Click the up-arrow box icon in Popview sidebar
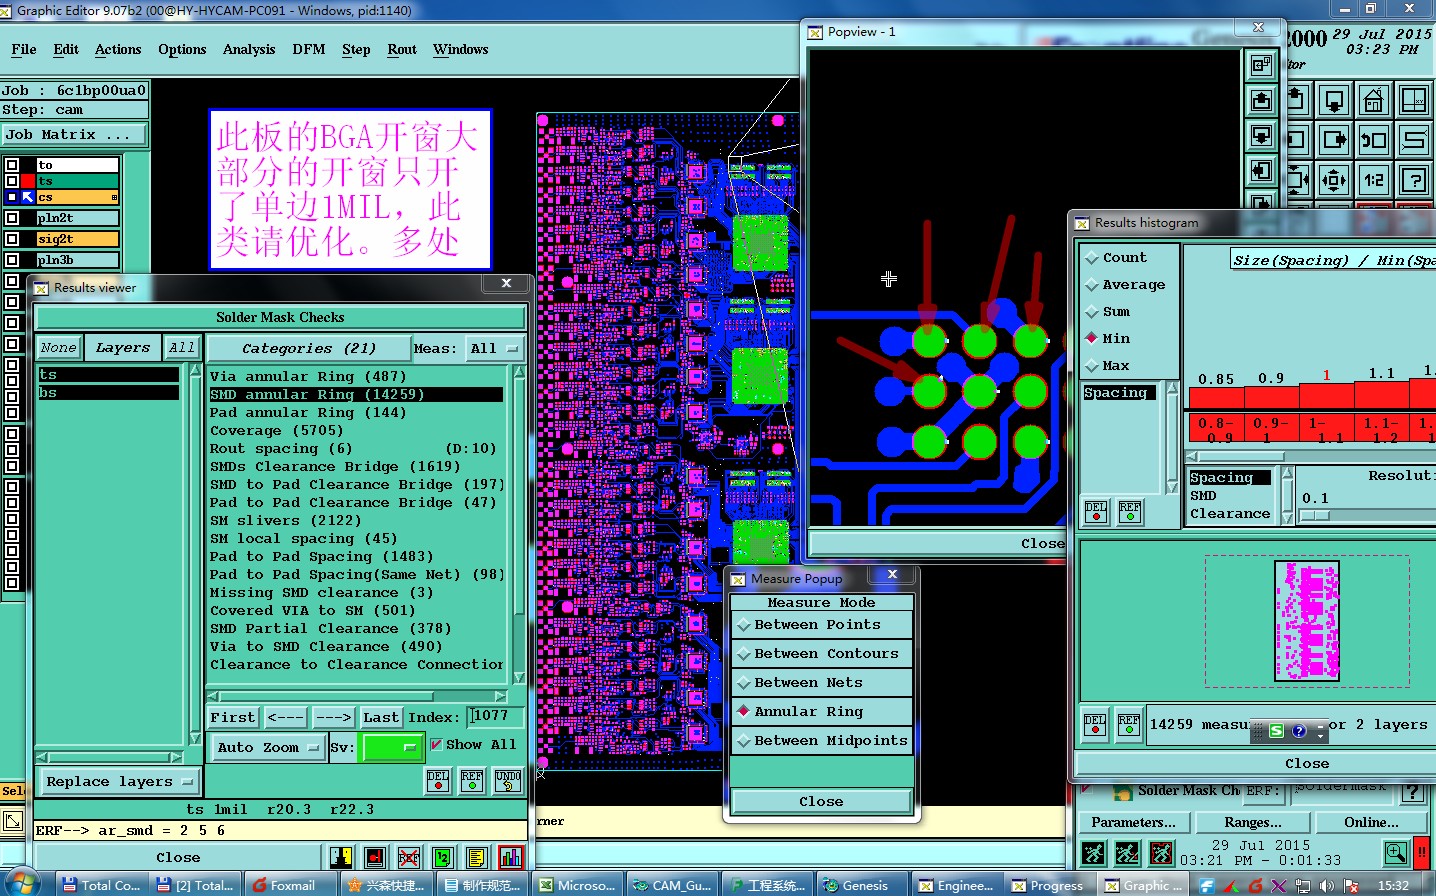Screen dimensions: 1436x896 (x=1262, y=101)
